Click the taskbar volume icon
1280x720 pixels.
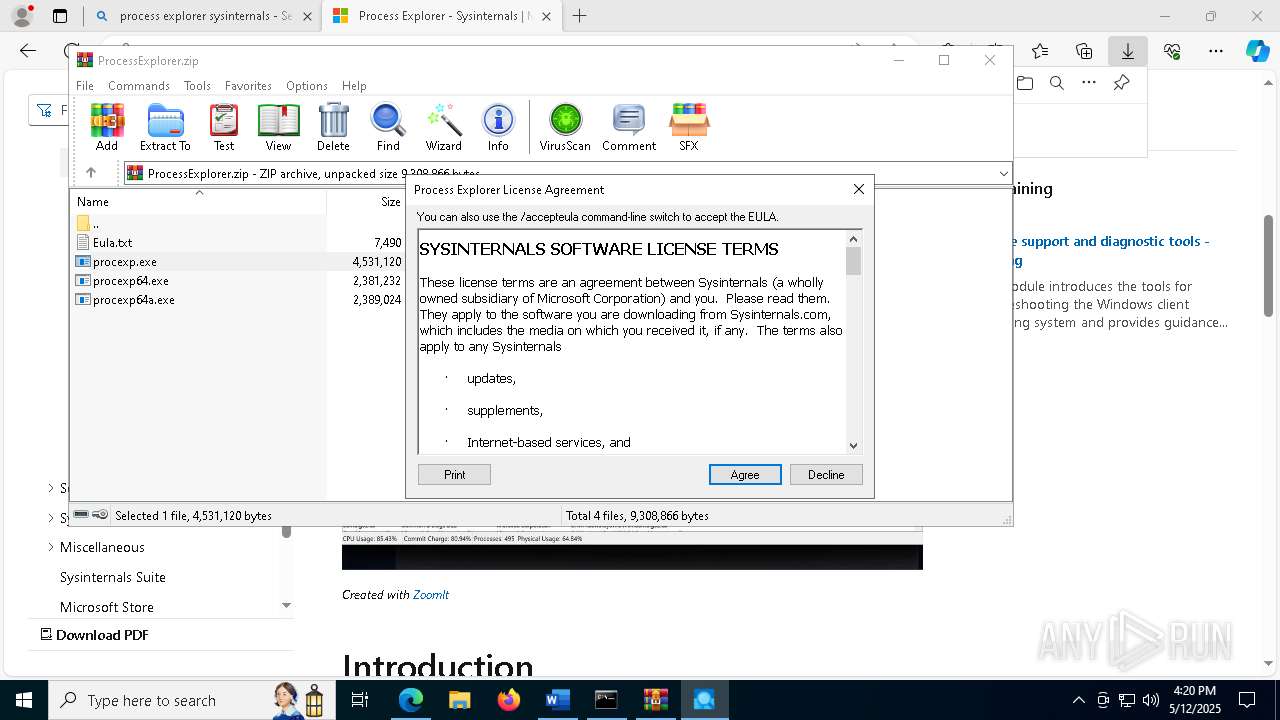1150,700
